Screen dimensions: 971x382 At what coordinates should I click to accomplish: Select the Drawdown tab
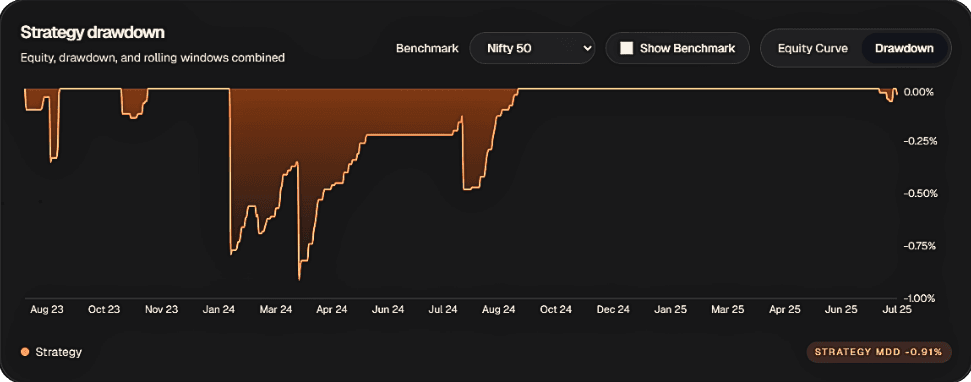click(904, 48)
